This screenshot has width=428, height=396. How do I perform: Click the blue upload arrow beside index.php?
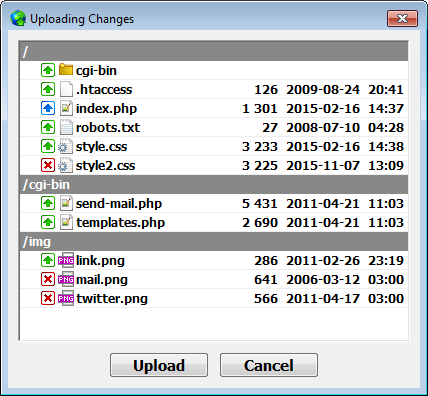(48, 108)
